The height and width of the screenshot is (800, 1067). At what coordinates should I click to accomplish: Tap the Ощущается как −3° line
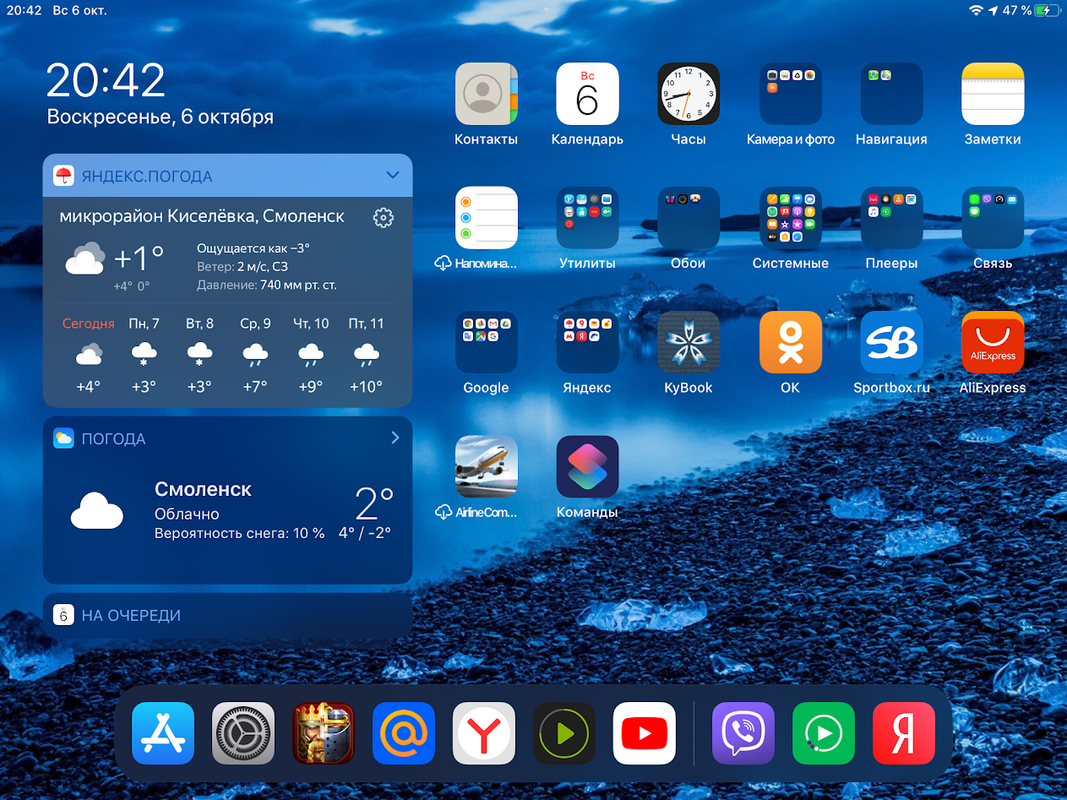click(x=253, y=248)
